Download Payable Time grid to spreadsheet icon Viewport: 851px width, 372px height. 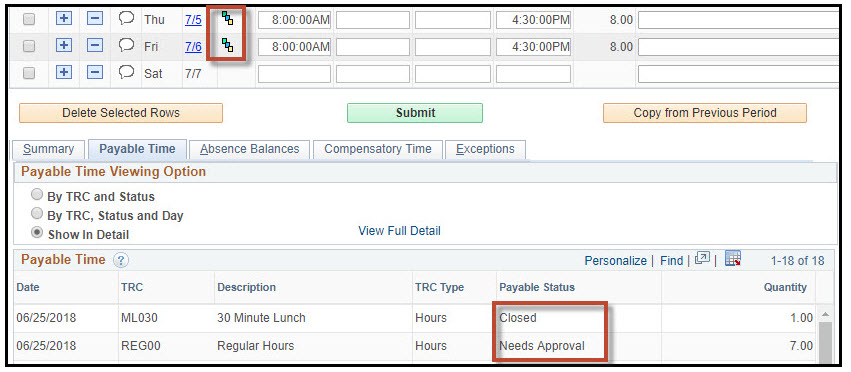pyautogui.click(x=733, y=259)
